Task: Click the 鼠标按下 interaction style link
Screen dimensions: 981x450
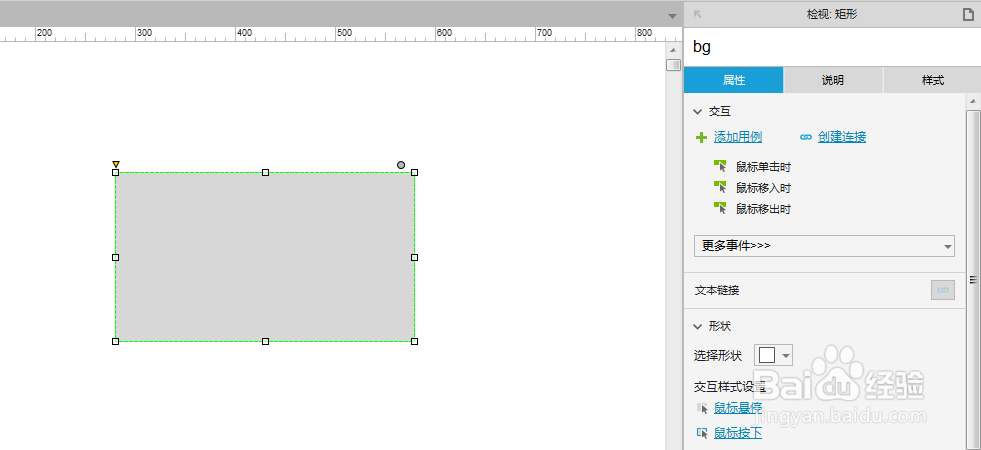Action: [738, 432]
